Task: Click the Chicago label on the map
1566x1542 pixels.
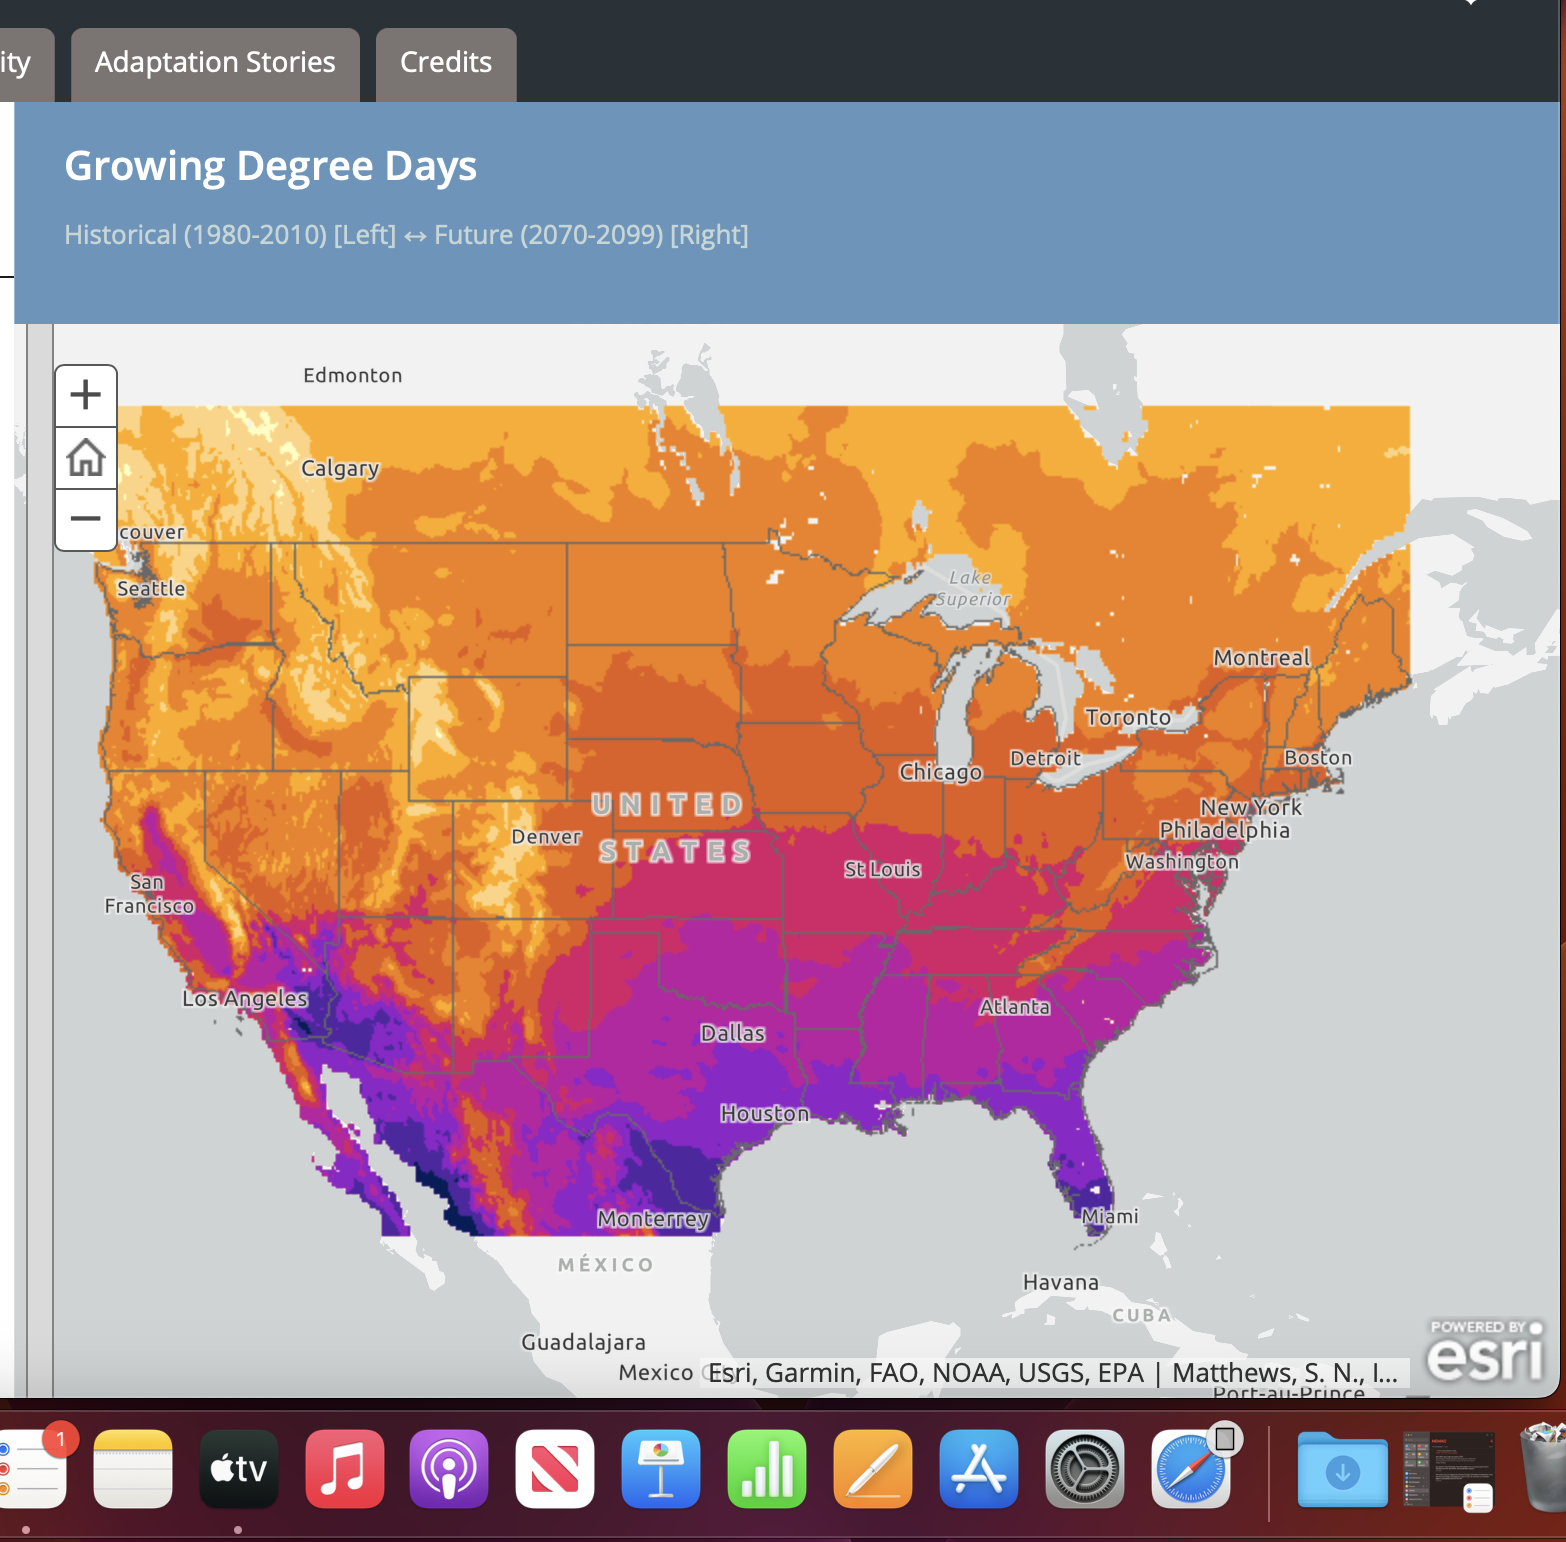Action: pyautogui.click(x=940, y=773)
